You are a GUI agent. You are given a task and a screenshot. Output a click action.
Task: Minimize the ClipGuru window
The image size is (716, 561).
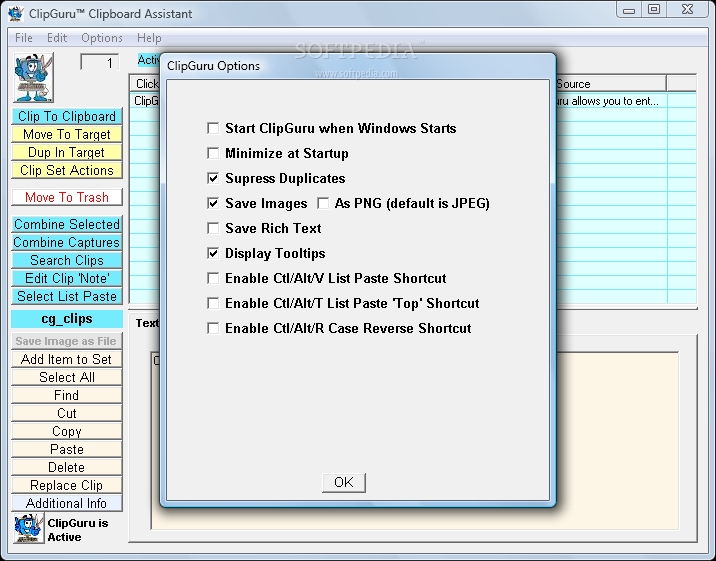629,10
